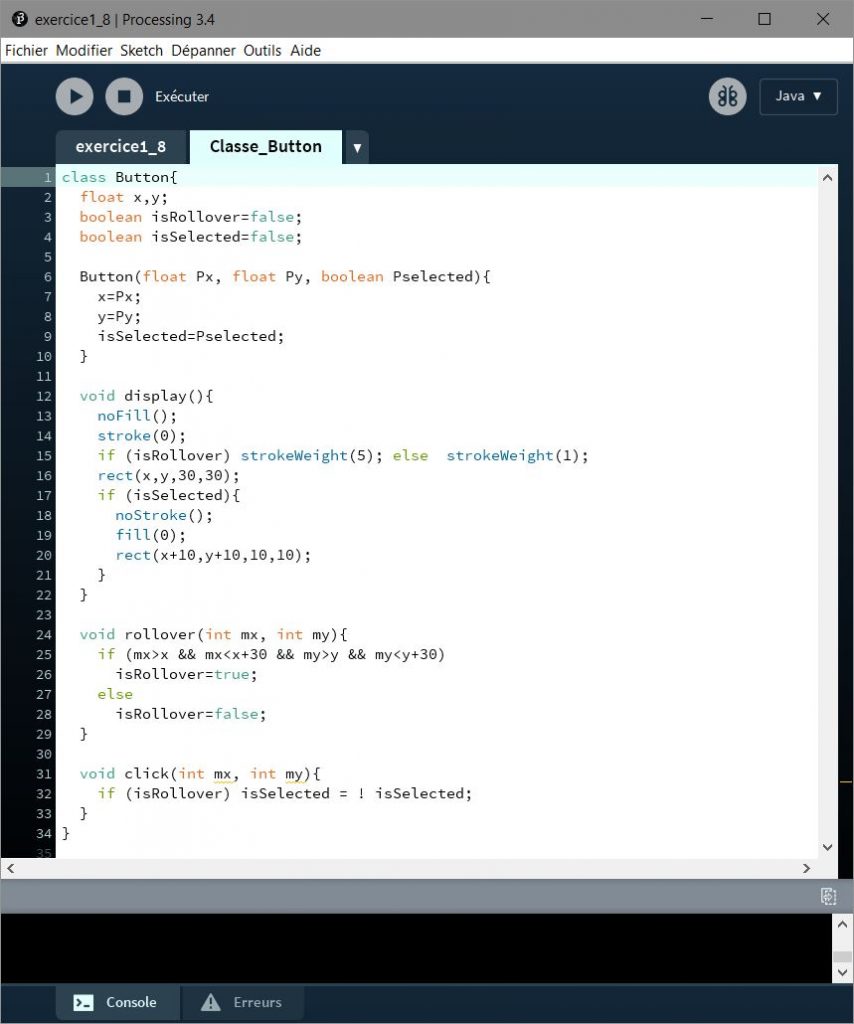This screenshot has width=854, height=1024.
Task: Open the debugger butterfly icon
Action: (x=727, y=97)
